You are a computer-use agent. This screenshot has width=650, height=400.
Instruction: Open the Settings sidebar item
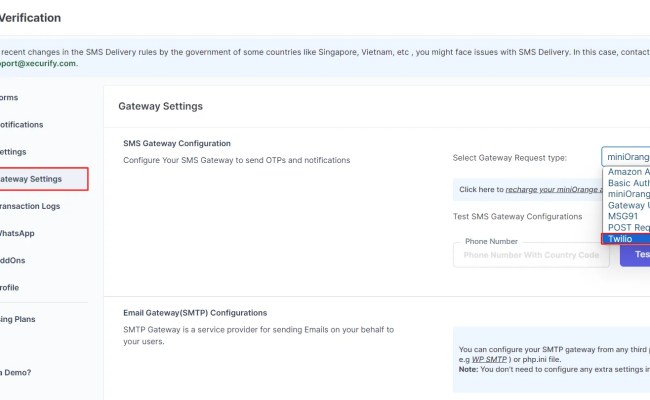coord(13,152)
